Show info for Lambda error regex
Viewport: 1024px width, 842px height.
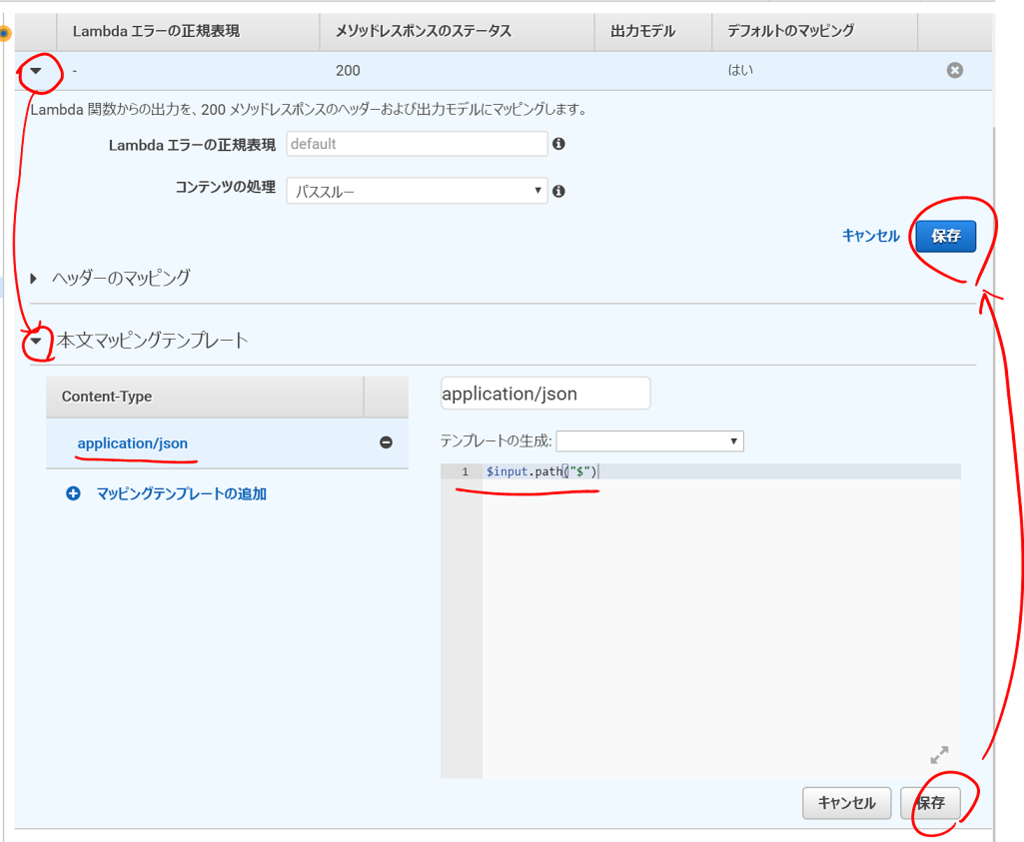(558, 144)
